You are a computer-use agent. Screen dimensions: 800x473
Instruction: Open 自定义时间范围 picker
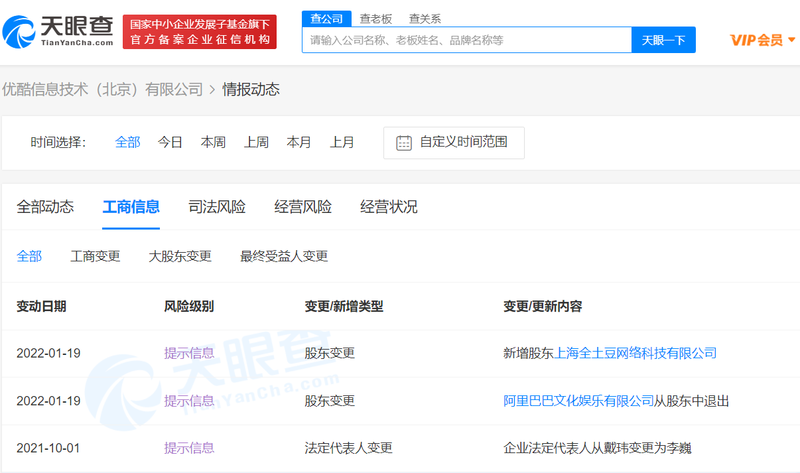click(x=454, y=143)
